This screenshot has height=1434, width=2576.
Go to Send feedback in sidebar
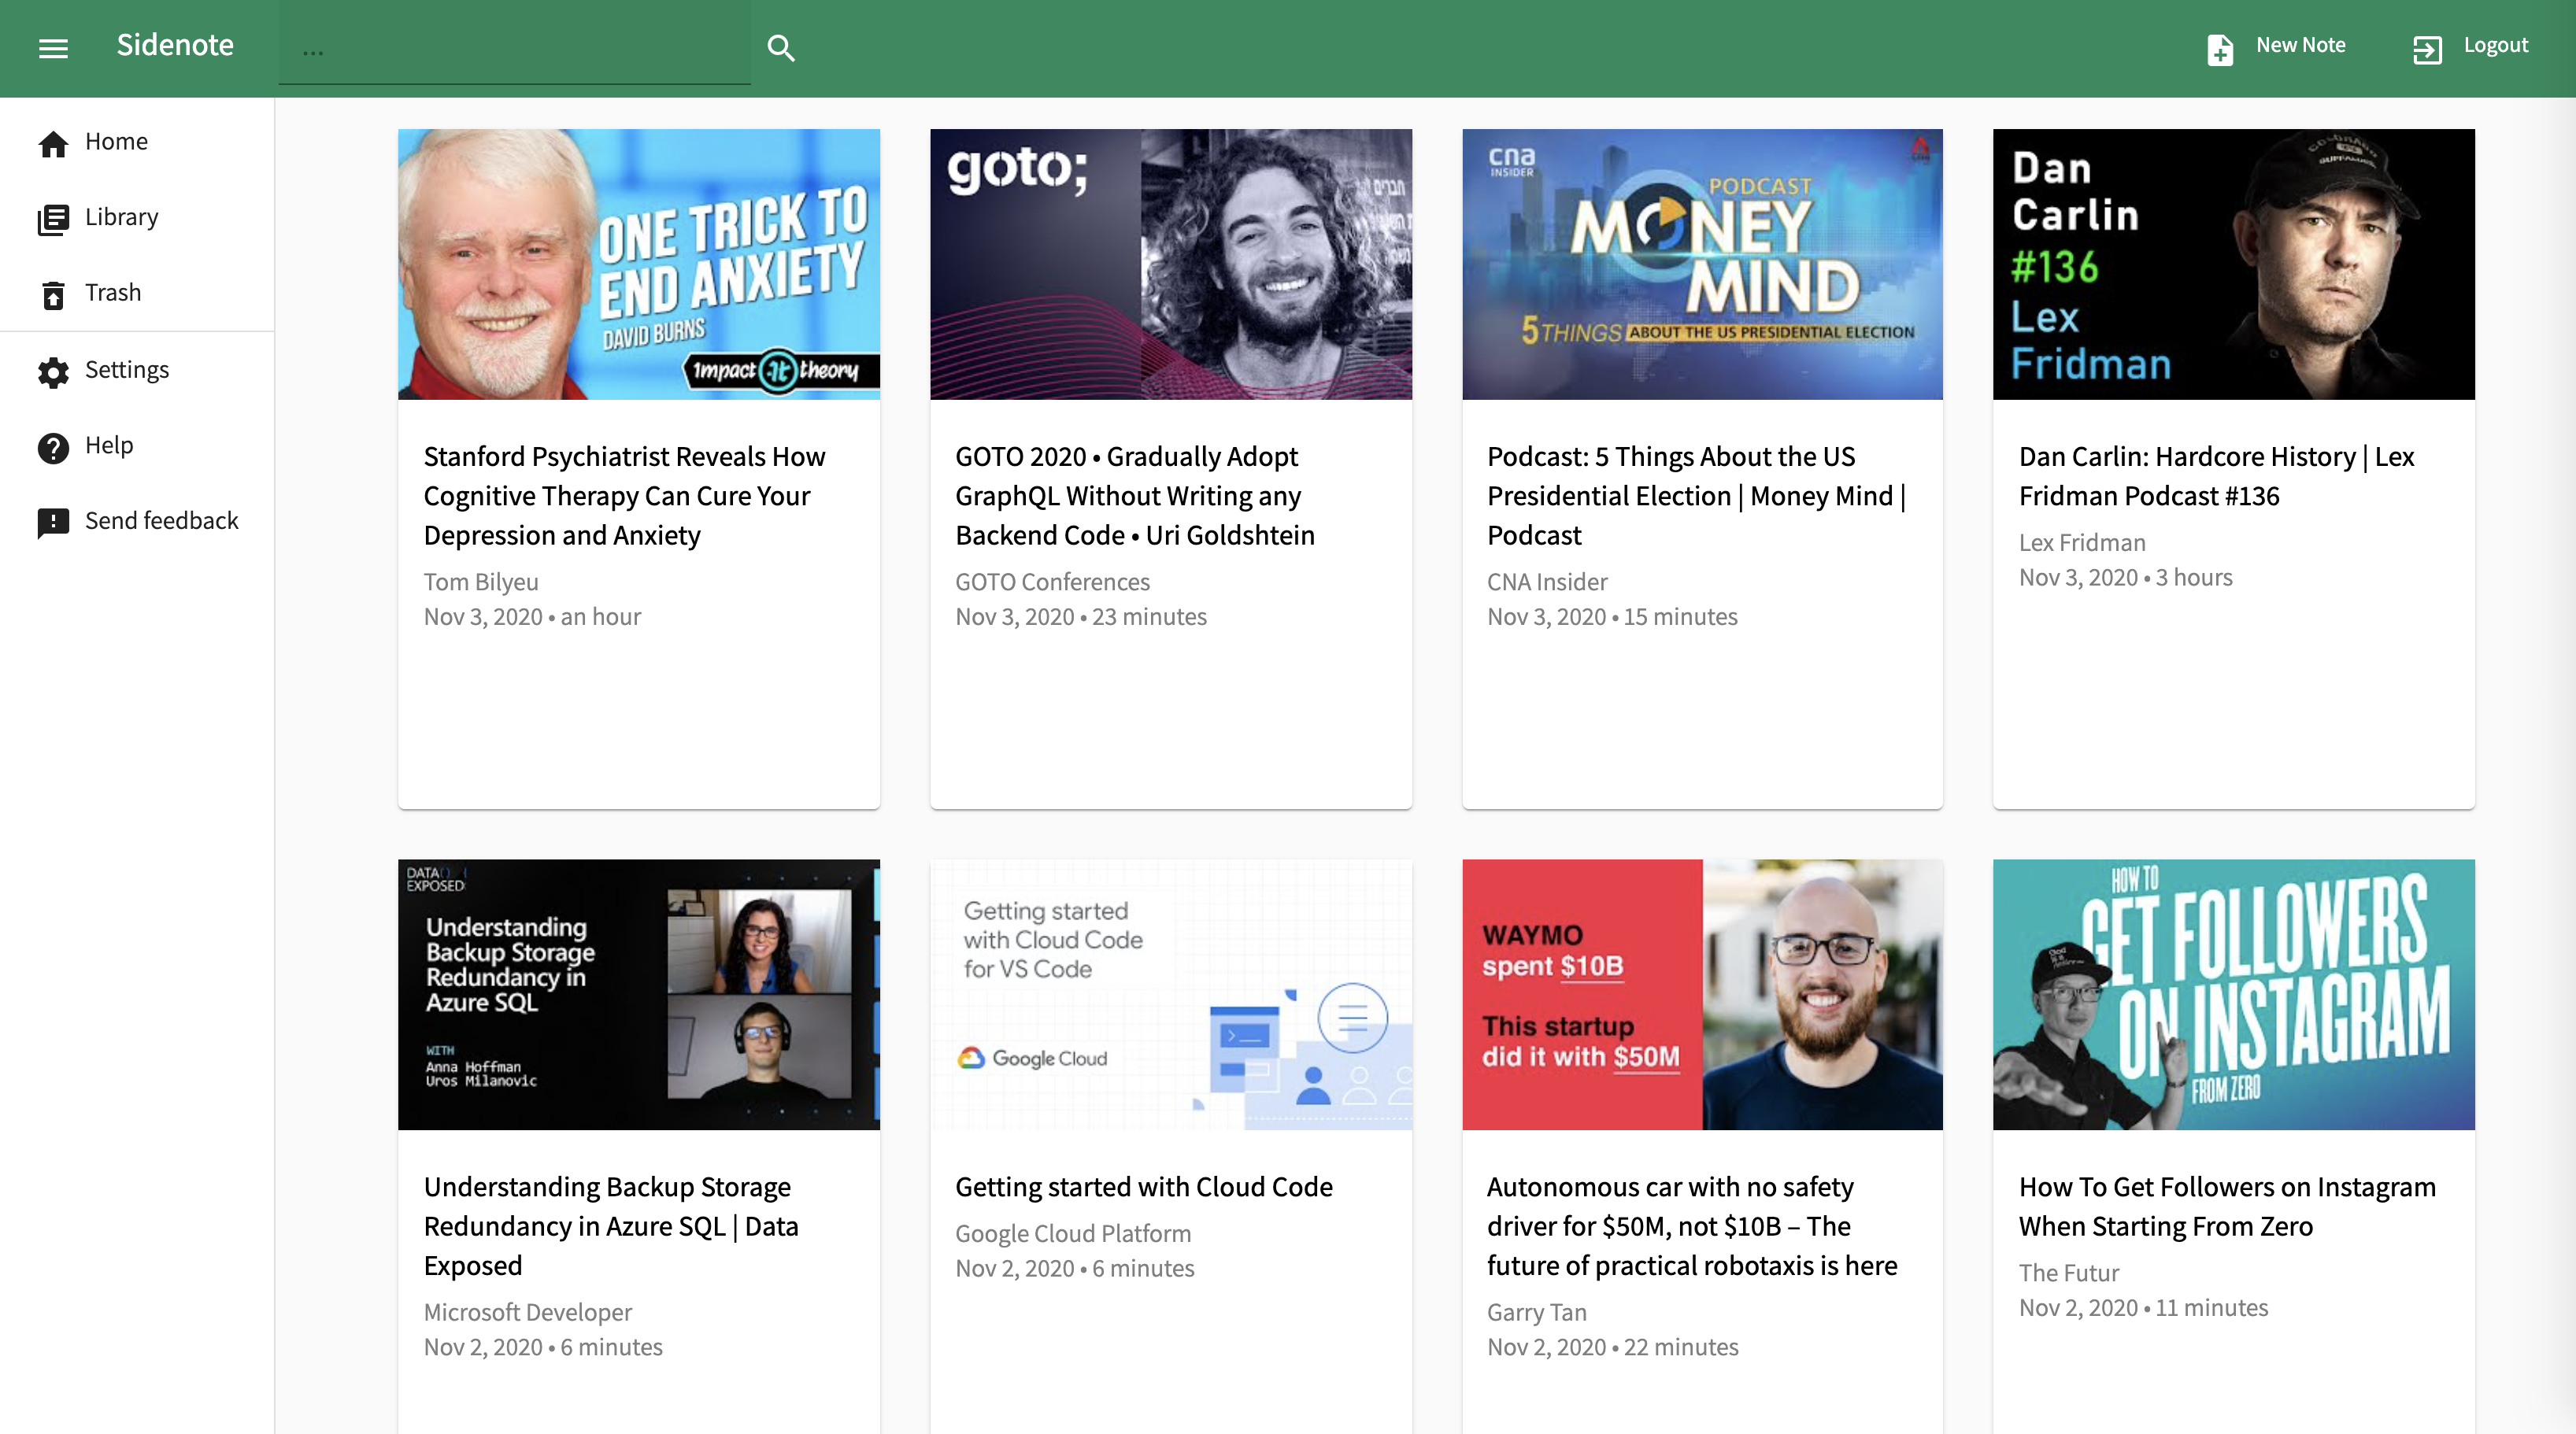click(x=161, y=520)
